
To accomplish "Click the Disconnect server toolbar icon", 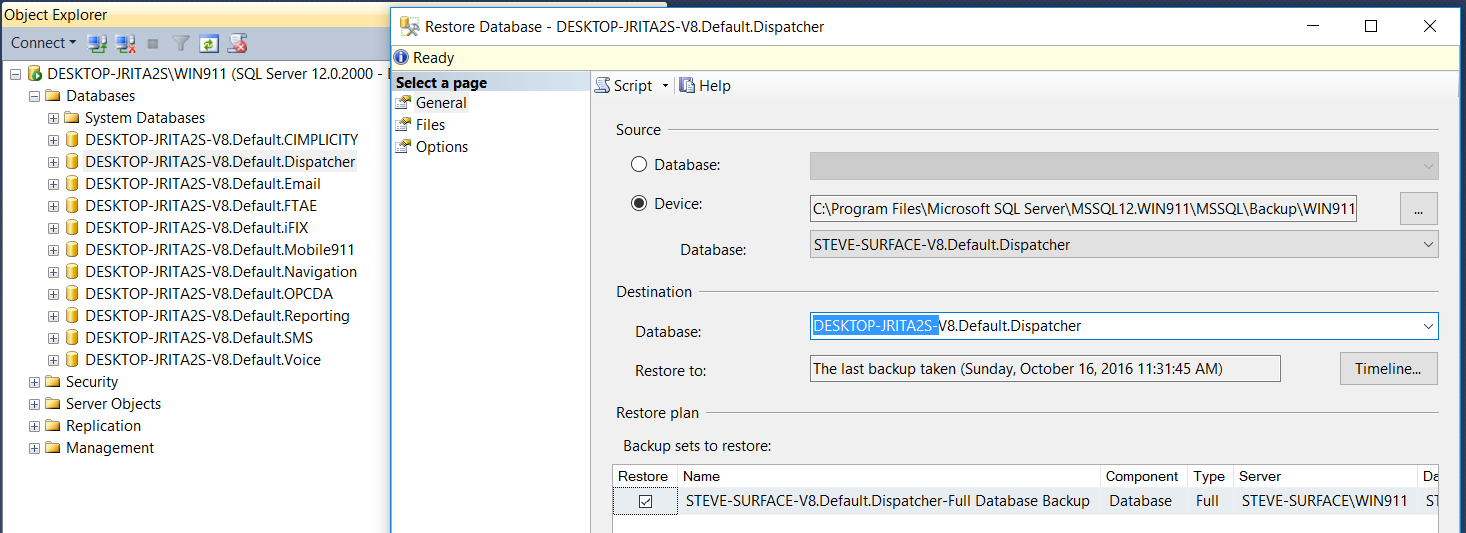I will pyautogui.click(x=126, y=43).
